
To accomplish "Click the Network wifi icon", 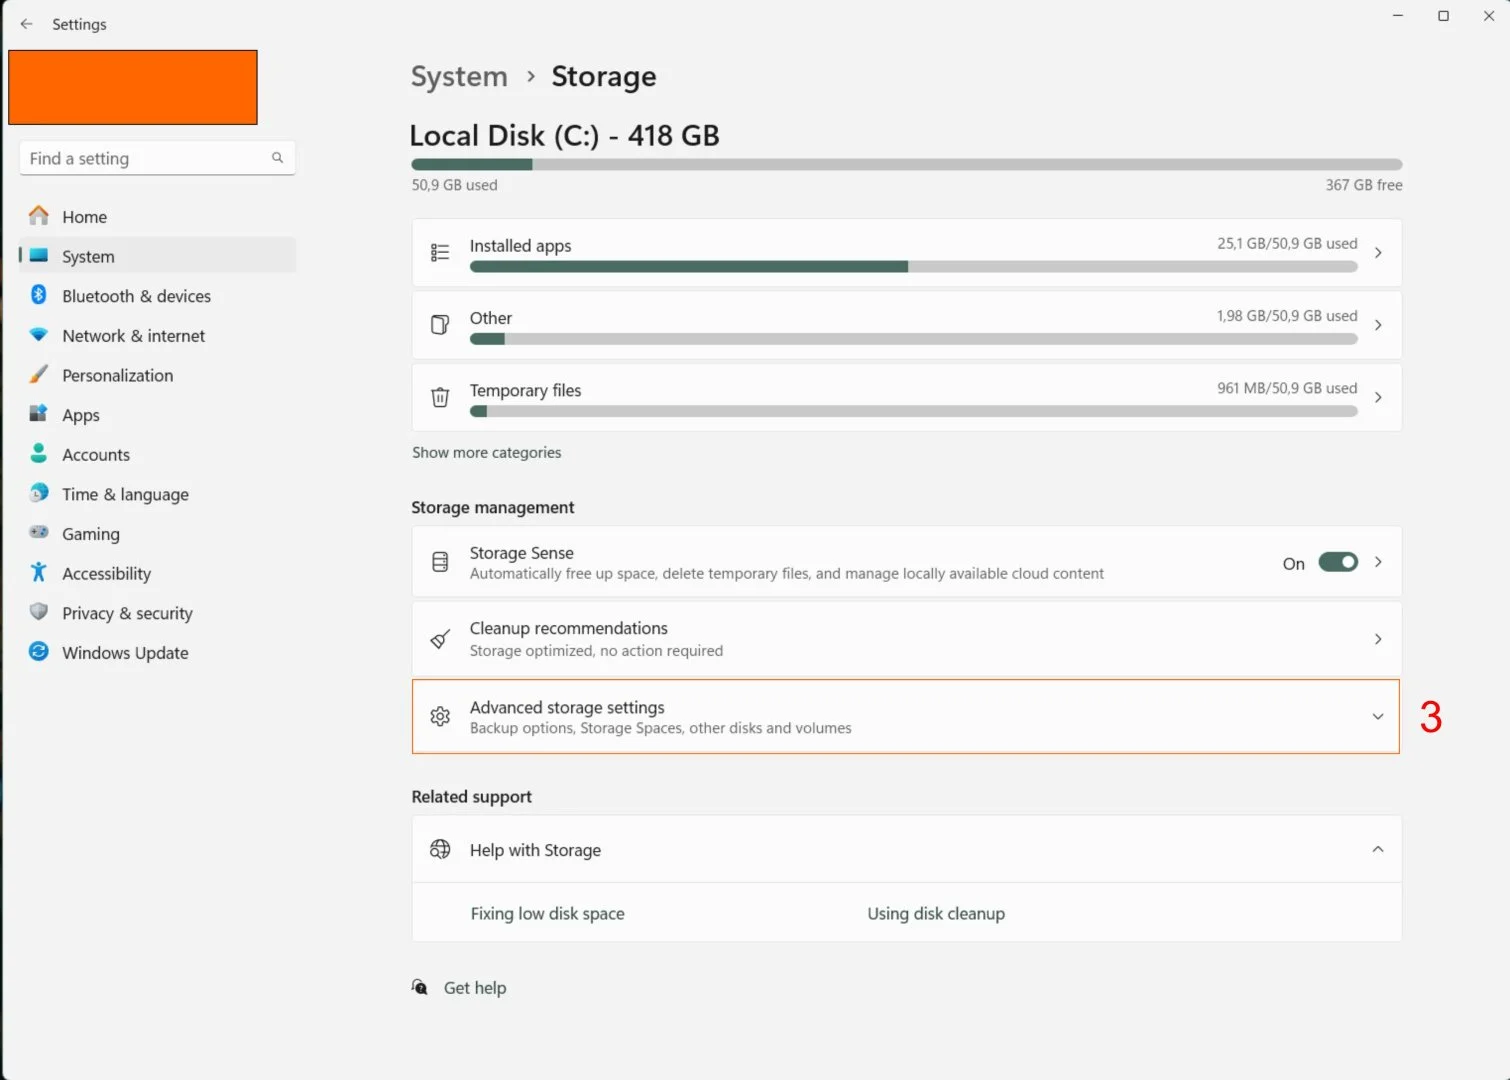I will [x=39, y=335].
